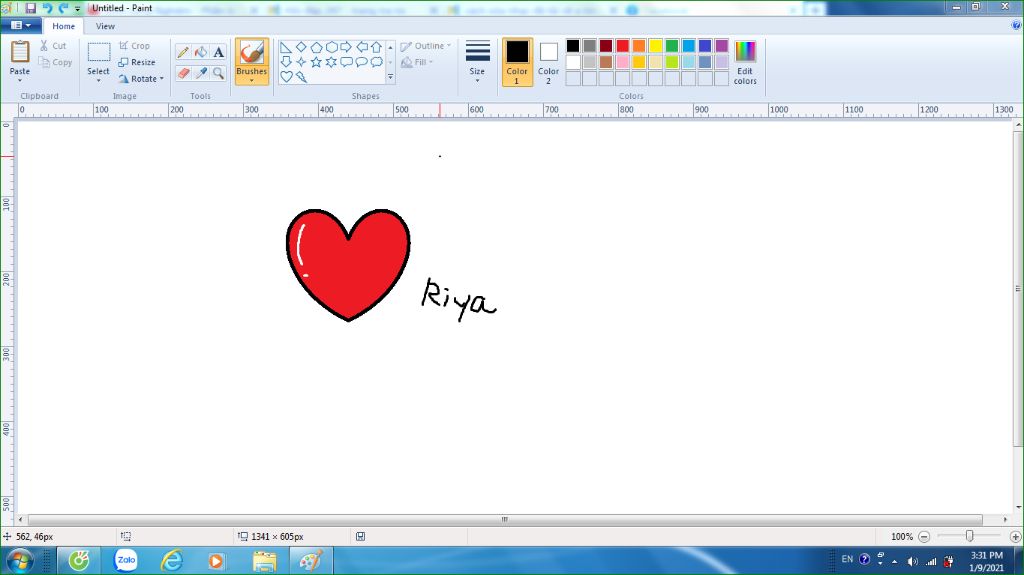Click the Resize button
Viewport: 1024px width, 575px height.
pos(137,62)
